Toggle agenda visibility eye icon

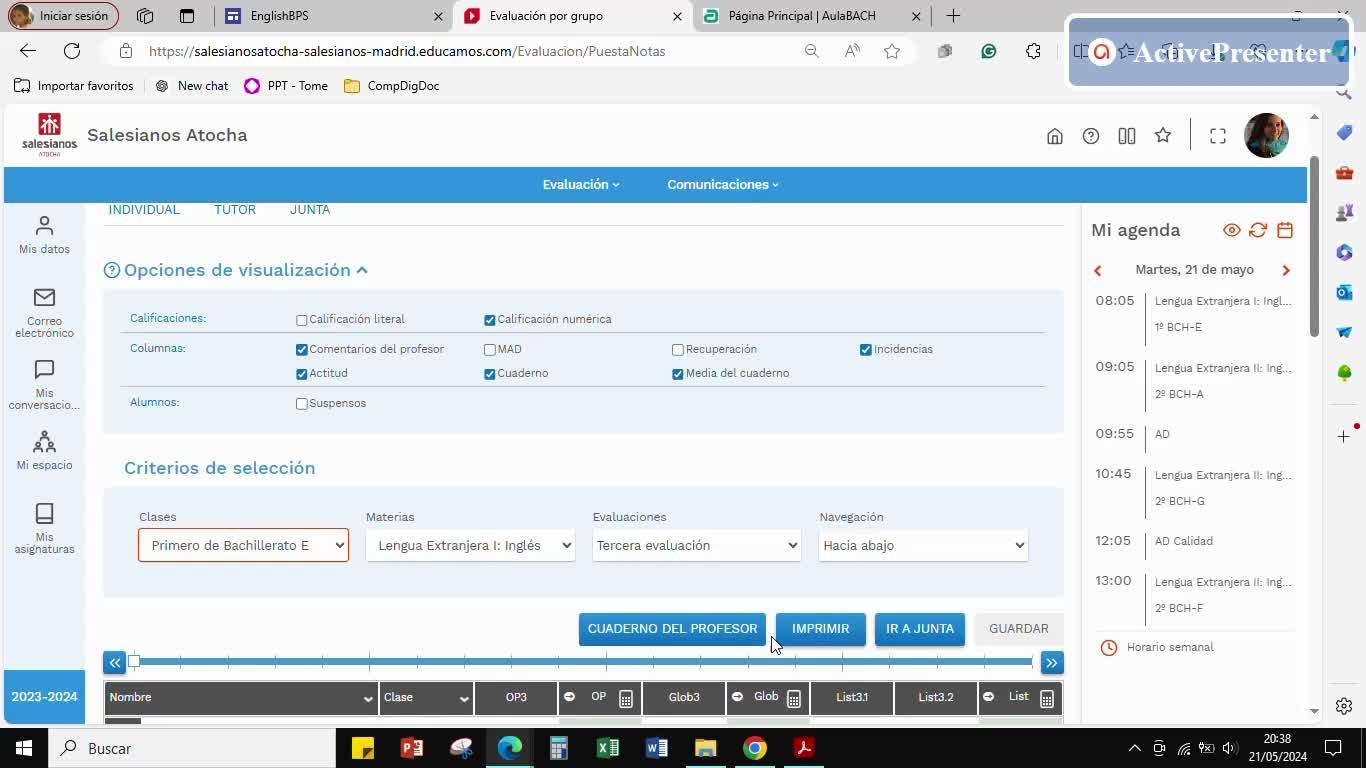point(1232,230)
